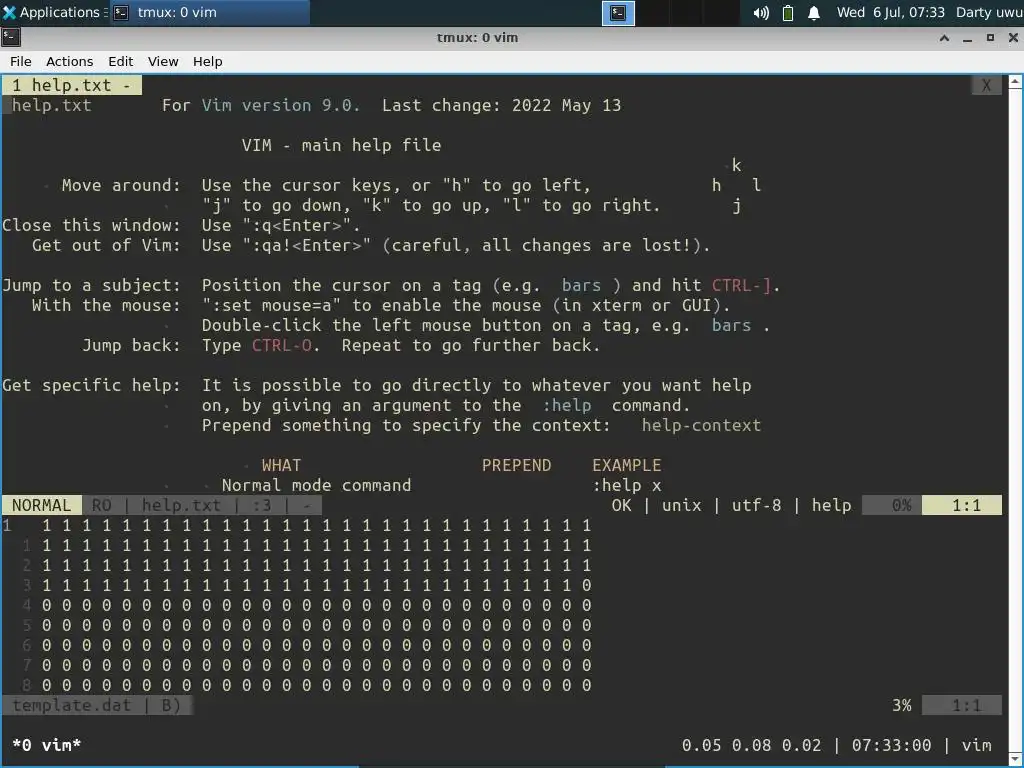Click the OK status entry
Image resolution: width=1024 pixels, height=768 pixels.
(621, 505)
